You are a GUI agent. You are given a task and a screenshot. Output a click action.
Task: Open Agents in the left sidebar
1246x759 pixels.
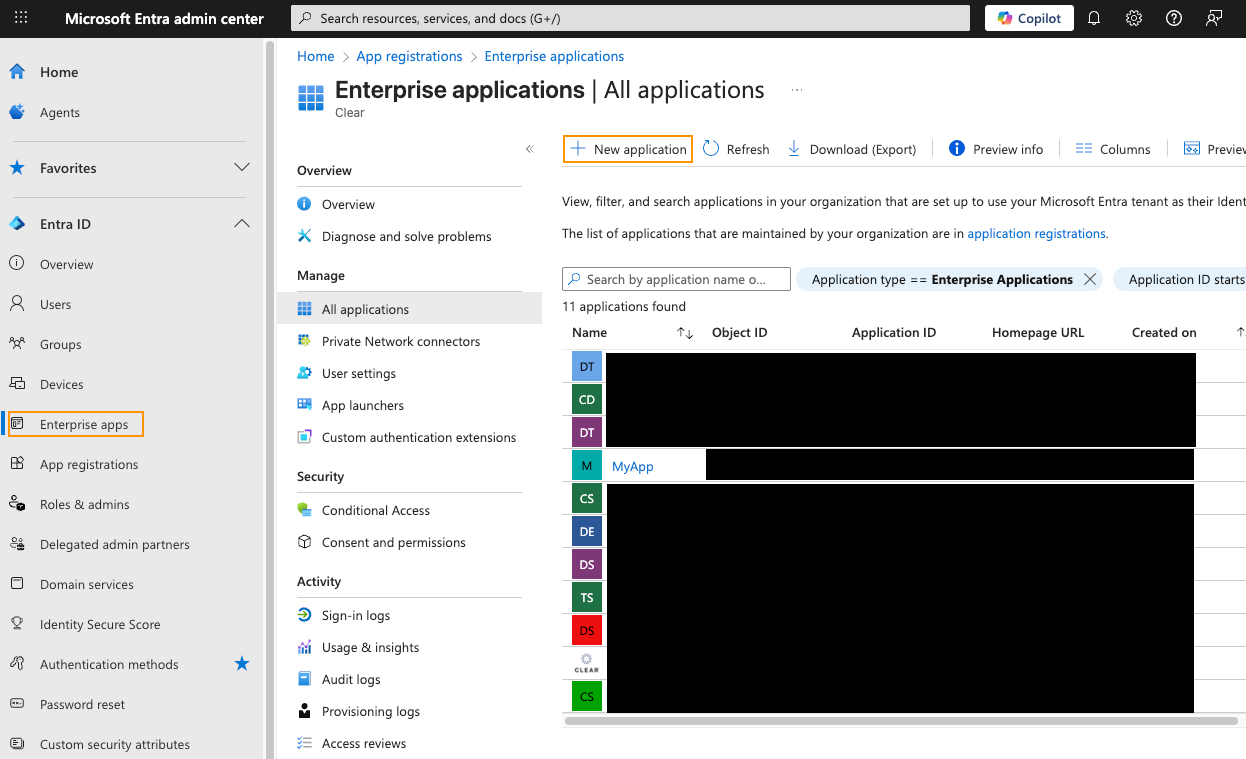[60, 112]
